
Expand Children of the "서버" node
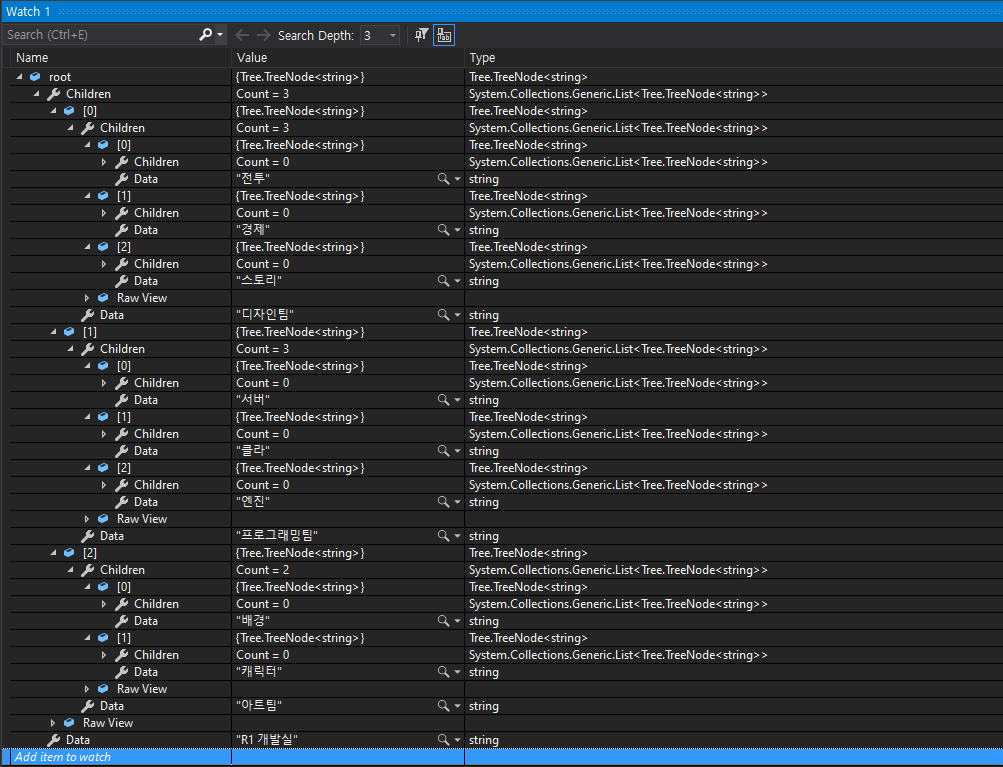tap(104, 383)
